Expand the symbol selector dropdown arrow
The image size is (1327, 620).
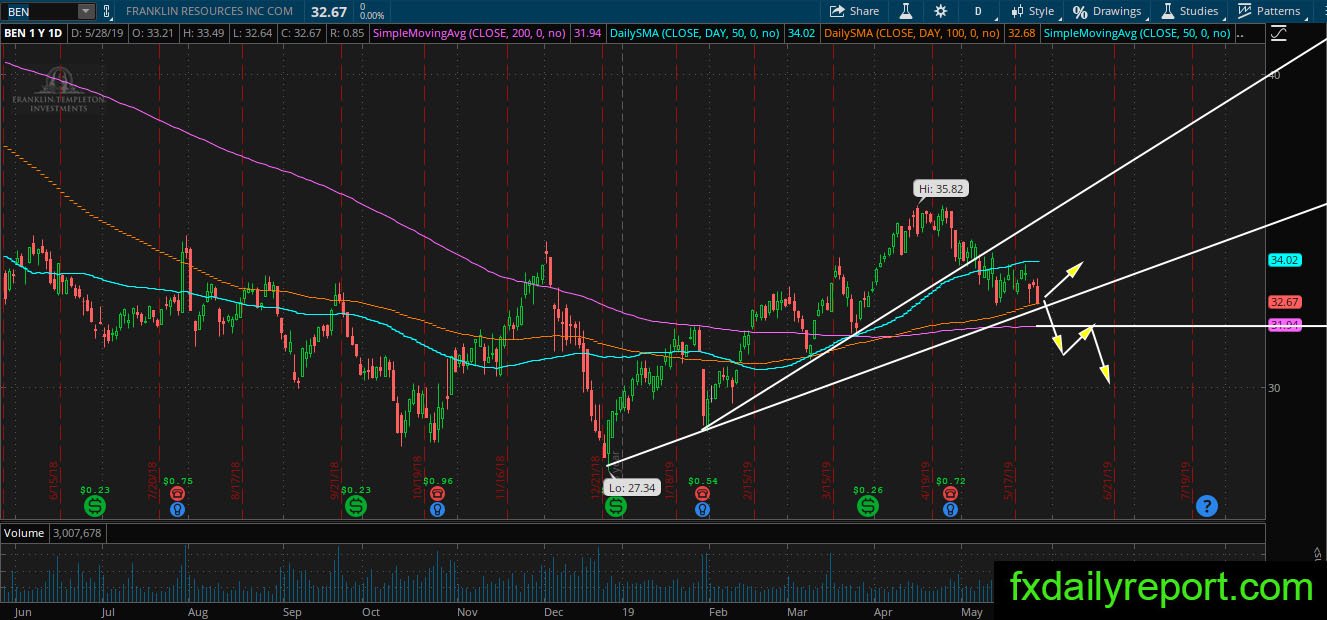click(x=86, y=11)
